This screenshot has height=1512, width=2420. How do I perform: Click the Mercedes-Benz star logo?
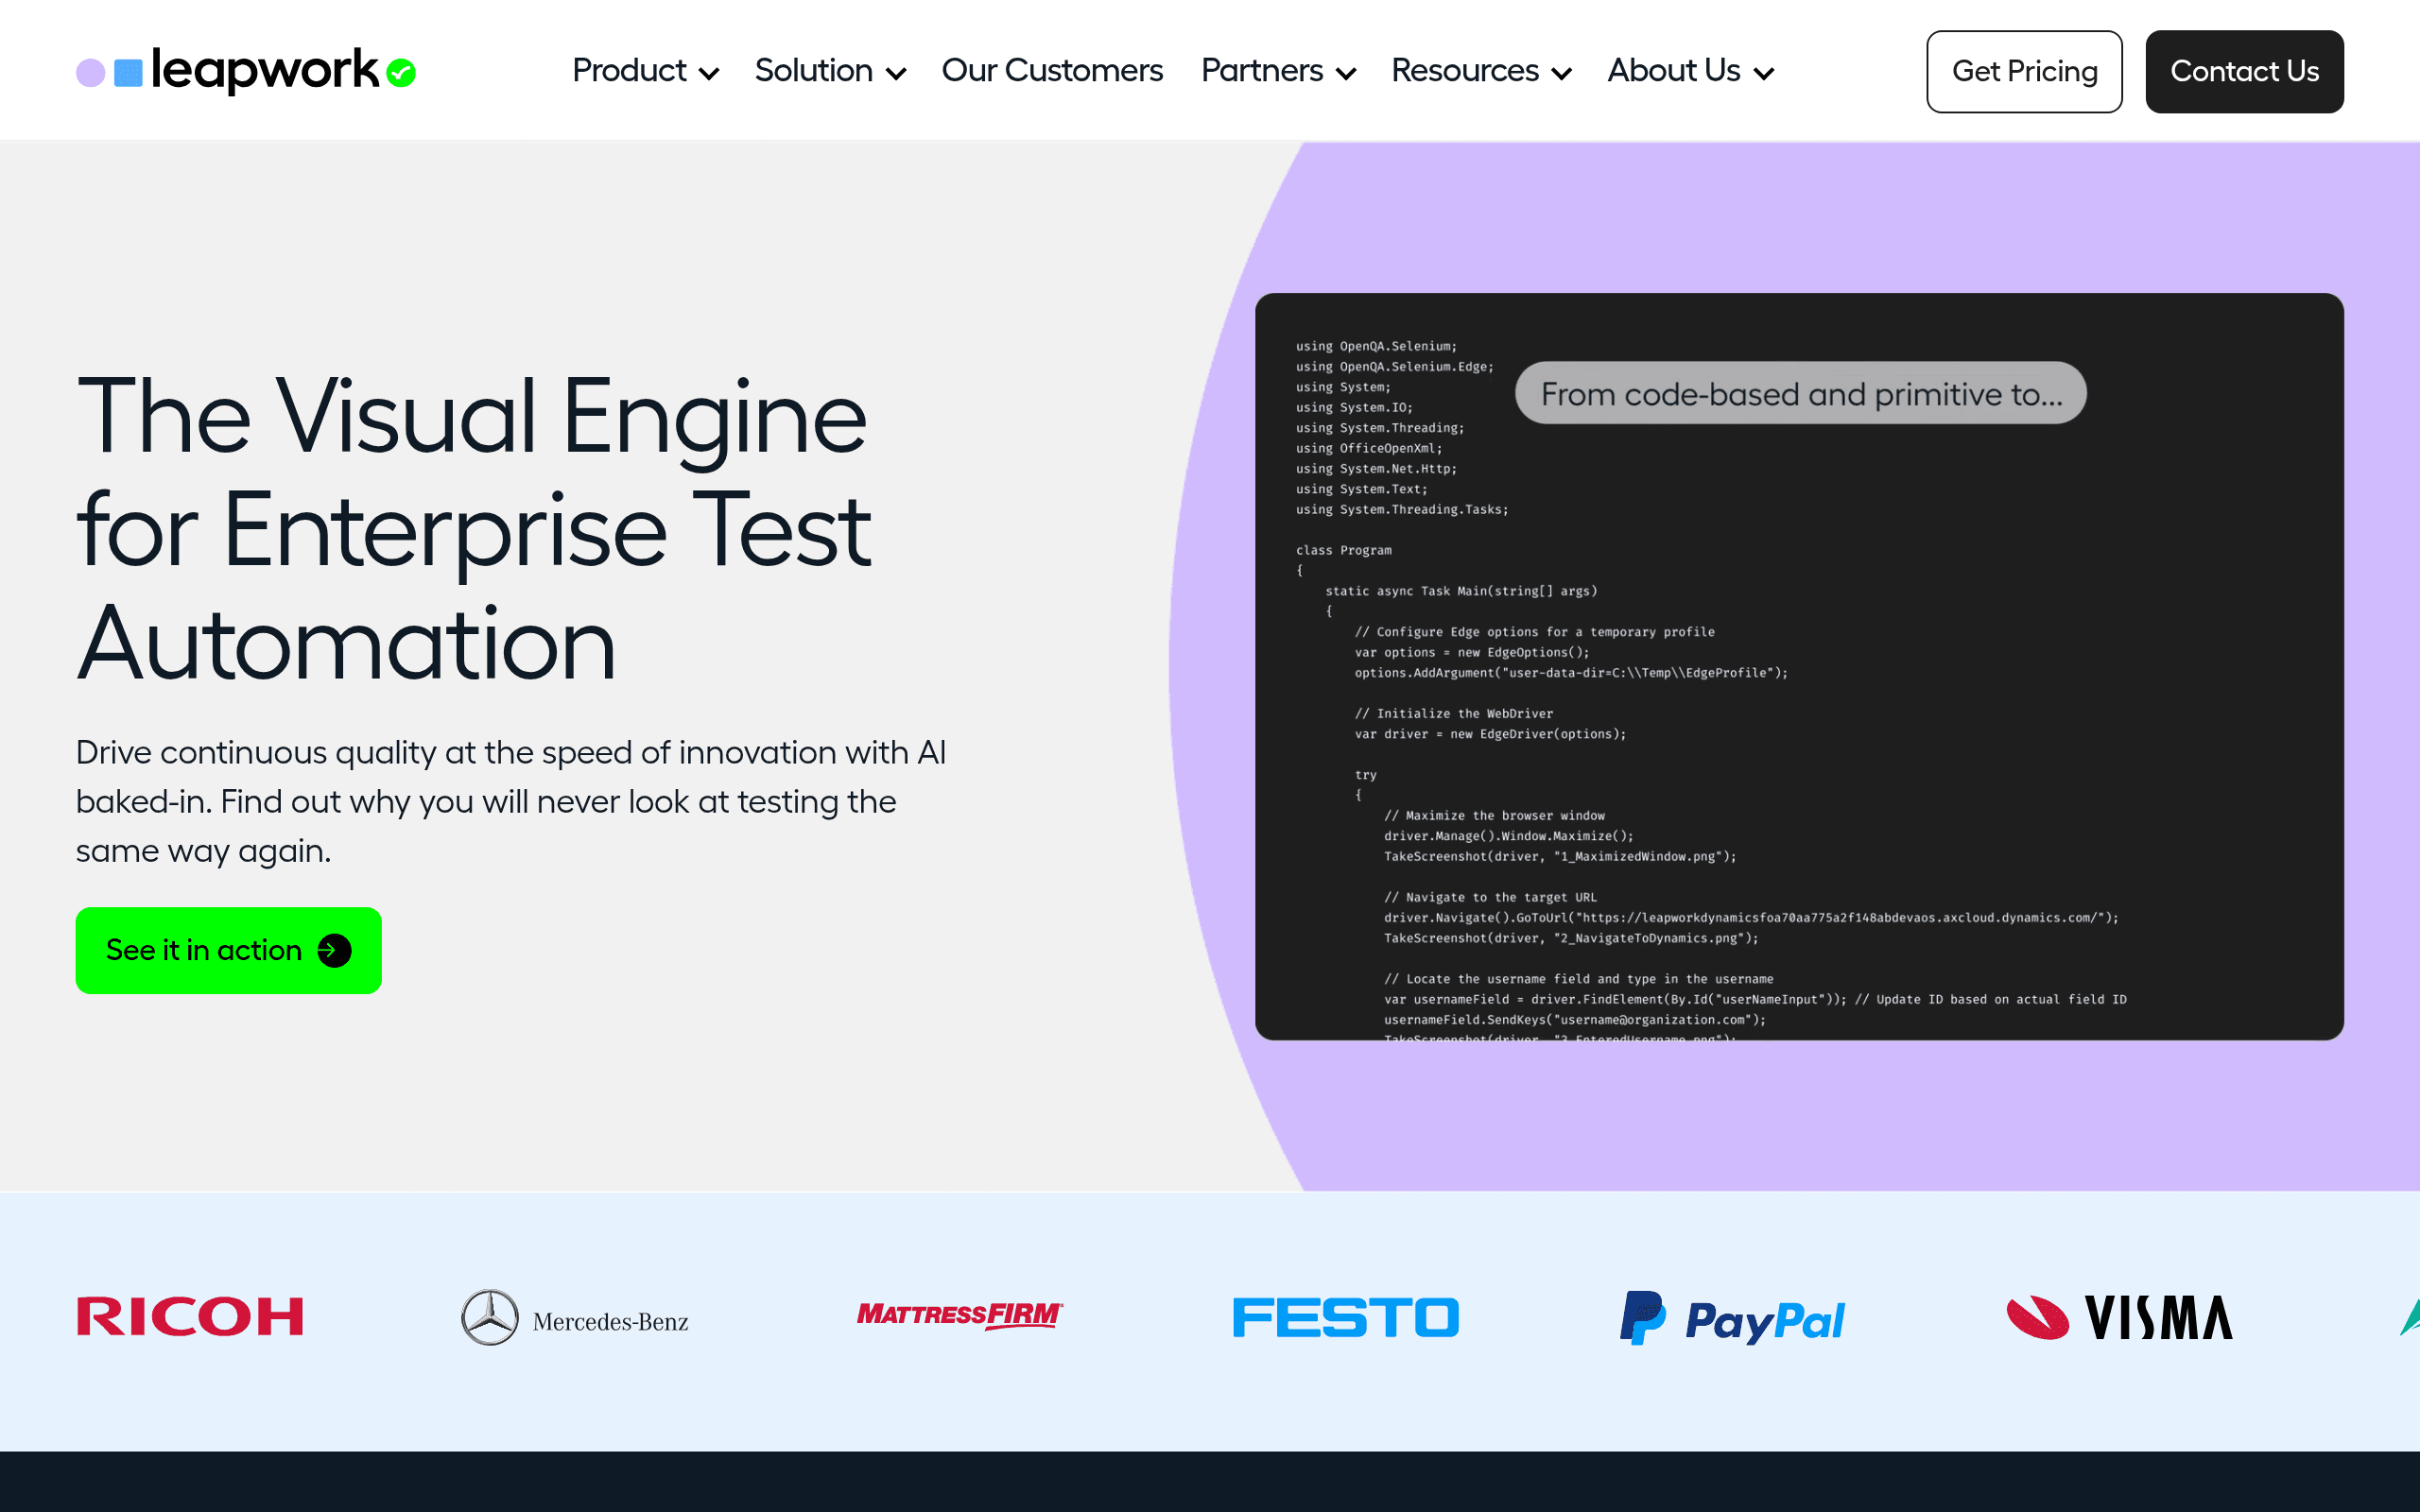point(489,1317)
